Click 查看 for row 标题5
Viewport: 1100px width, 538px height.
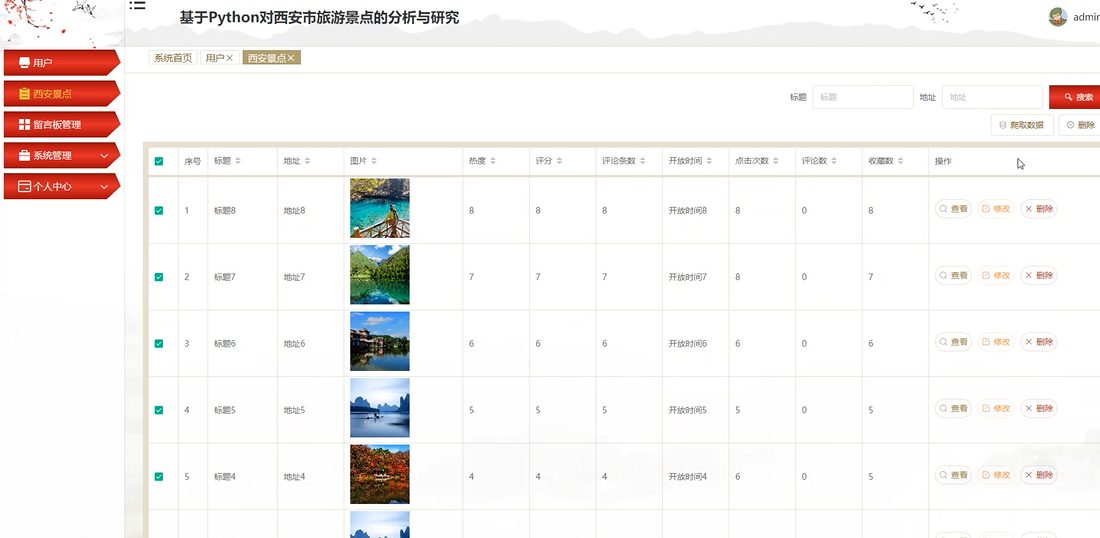click(953, 408)
